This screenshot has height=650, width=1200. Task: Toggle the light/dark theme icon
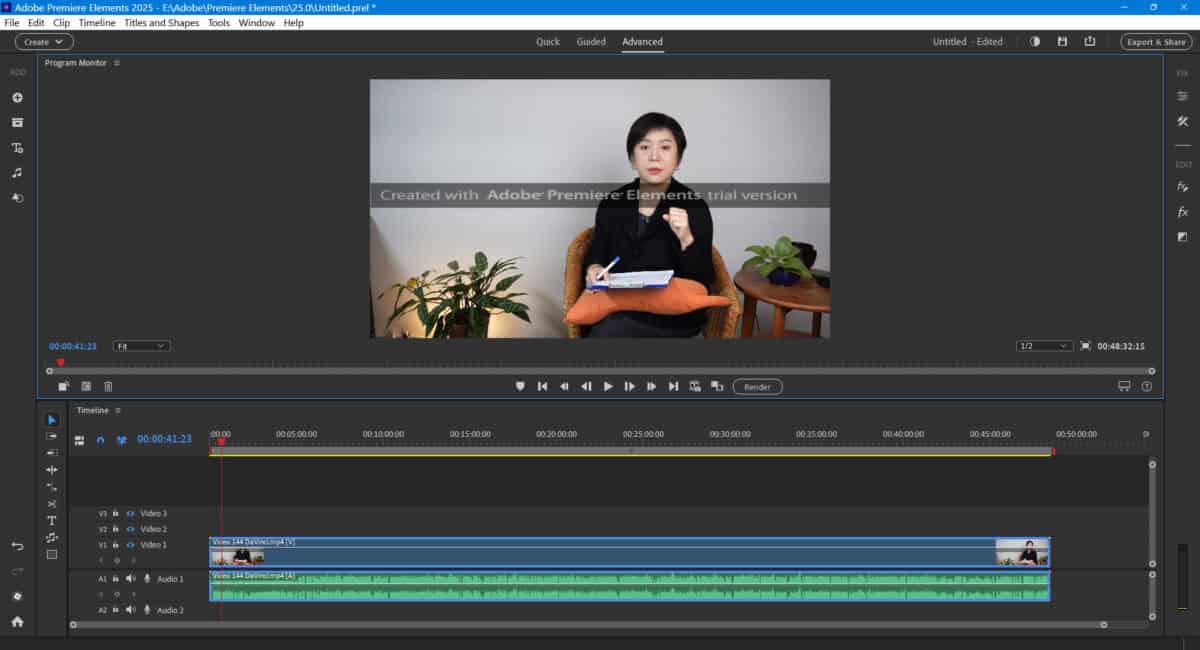click(x=1035, y=42)
